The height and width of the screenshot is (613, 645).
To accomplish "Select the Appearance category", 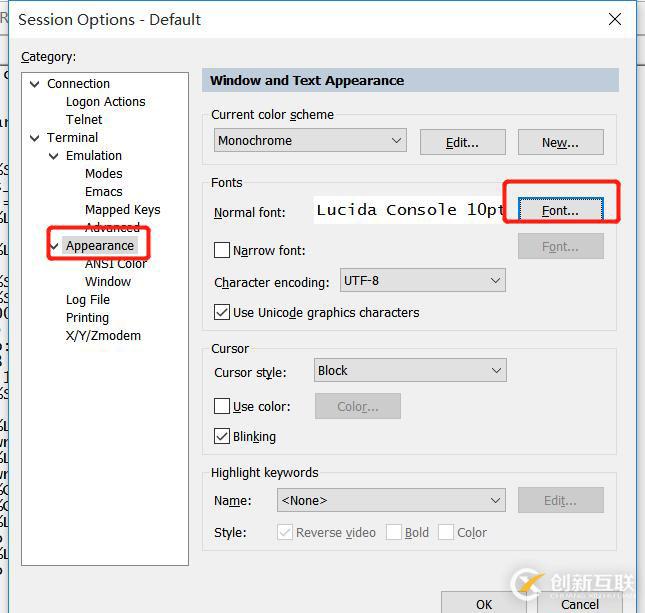I will point(100,246).
